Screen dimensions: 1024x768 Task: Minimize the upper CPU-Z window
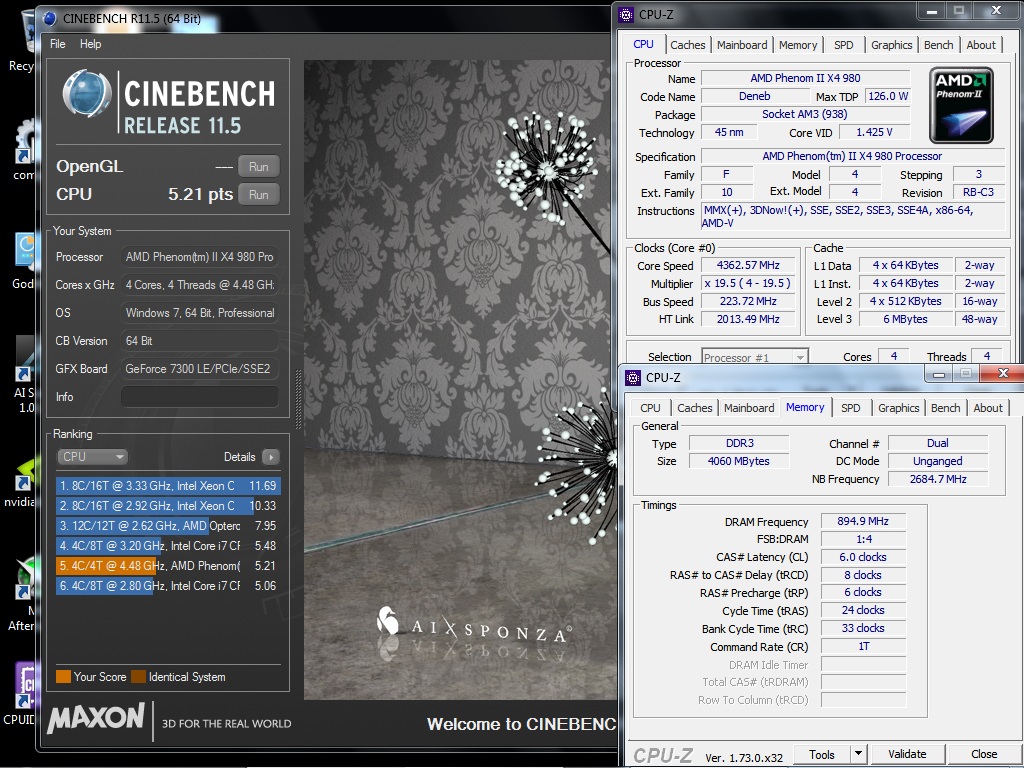tap(932, 11)
